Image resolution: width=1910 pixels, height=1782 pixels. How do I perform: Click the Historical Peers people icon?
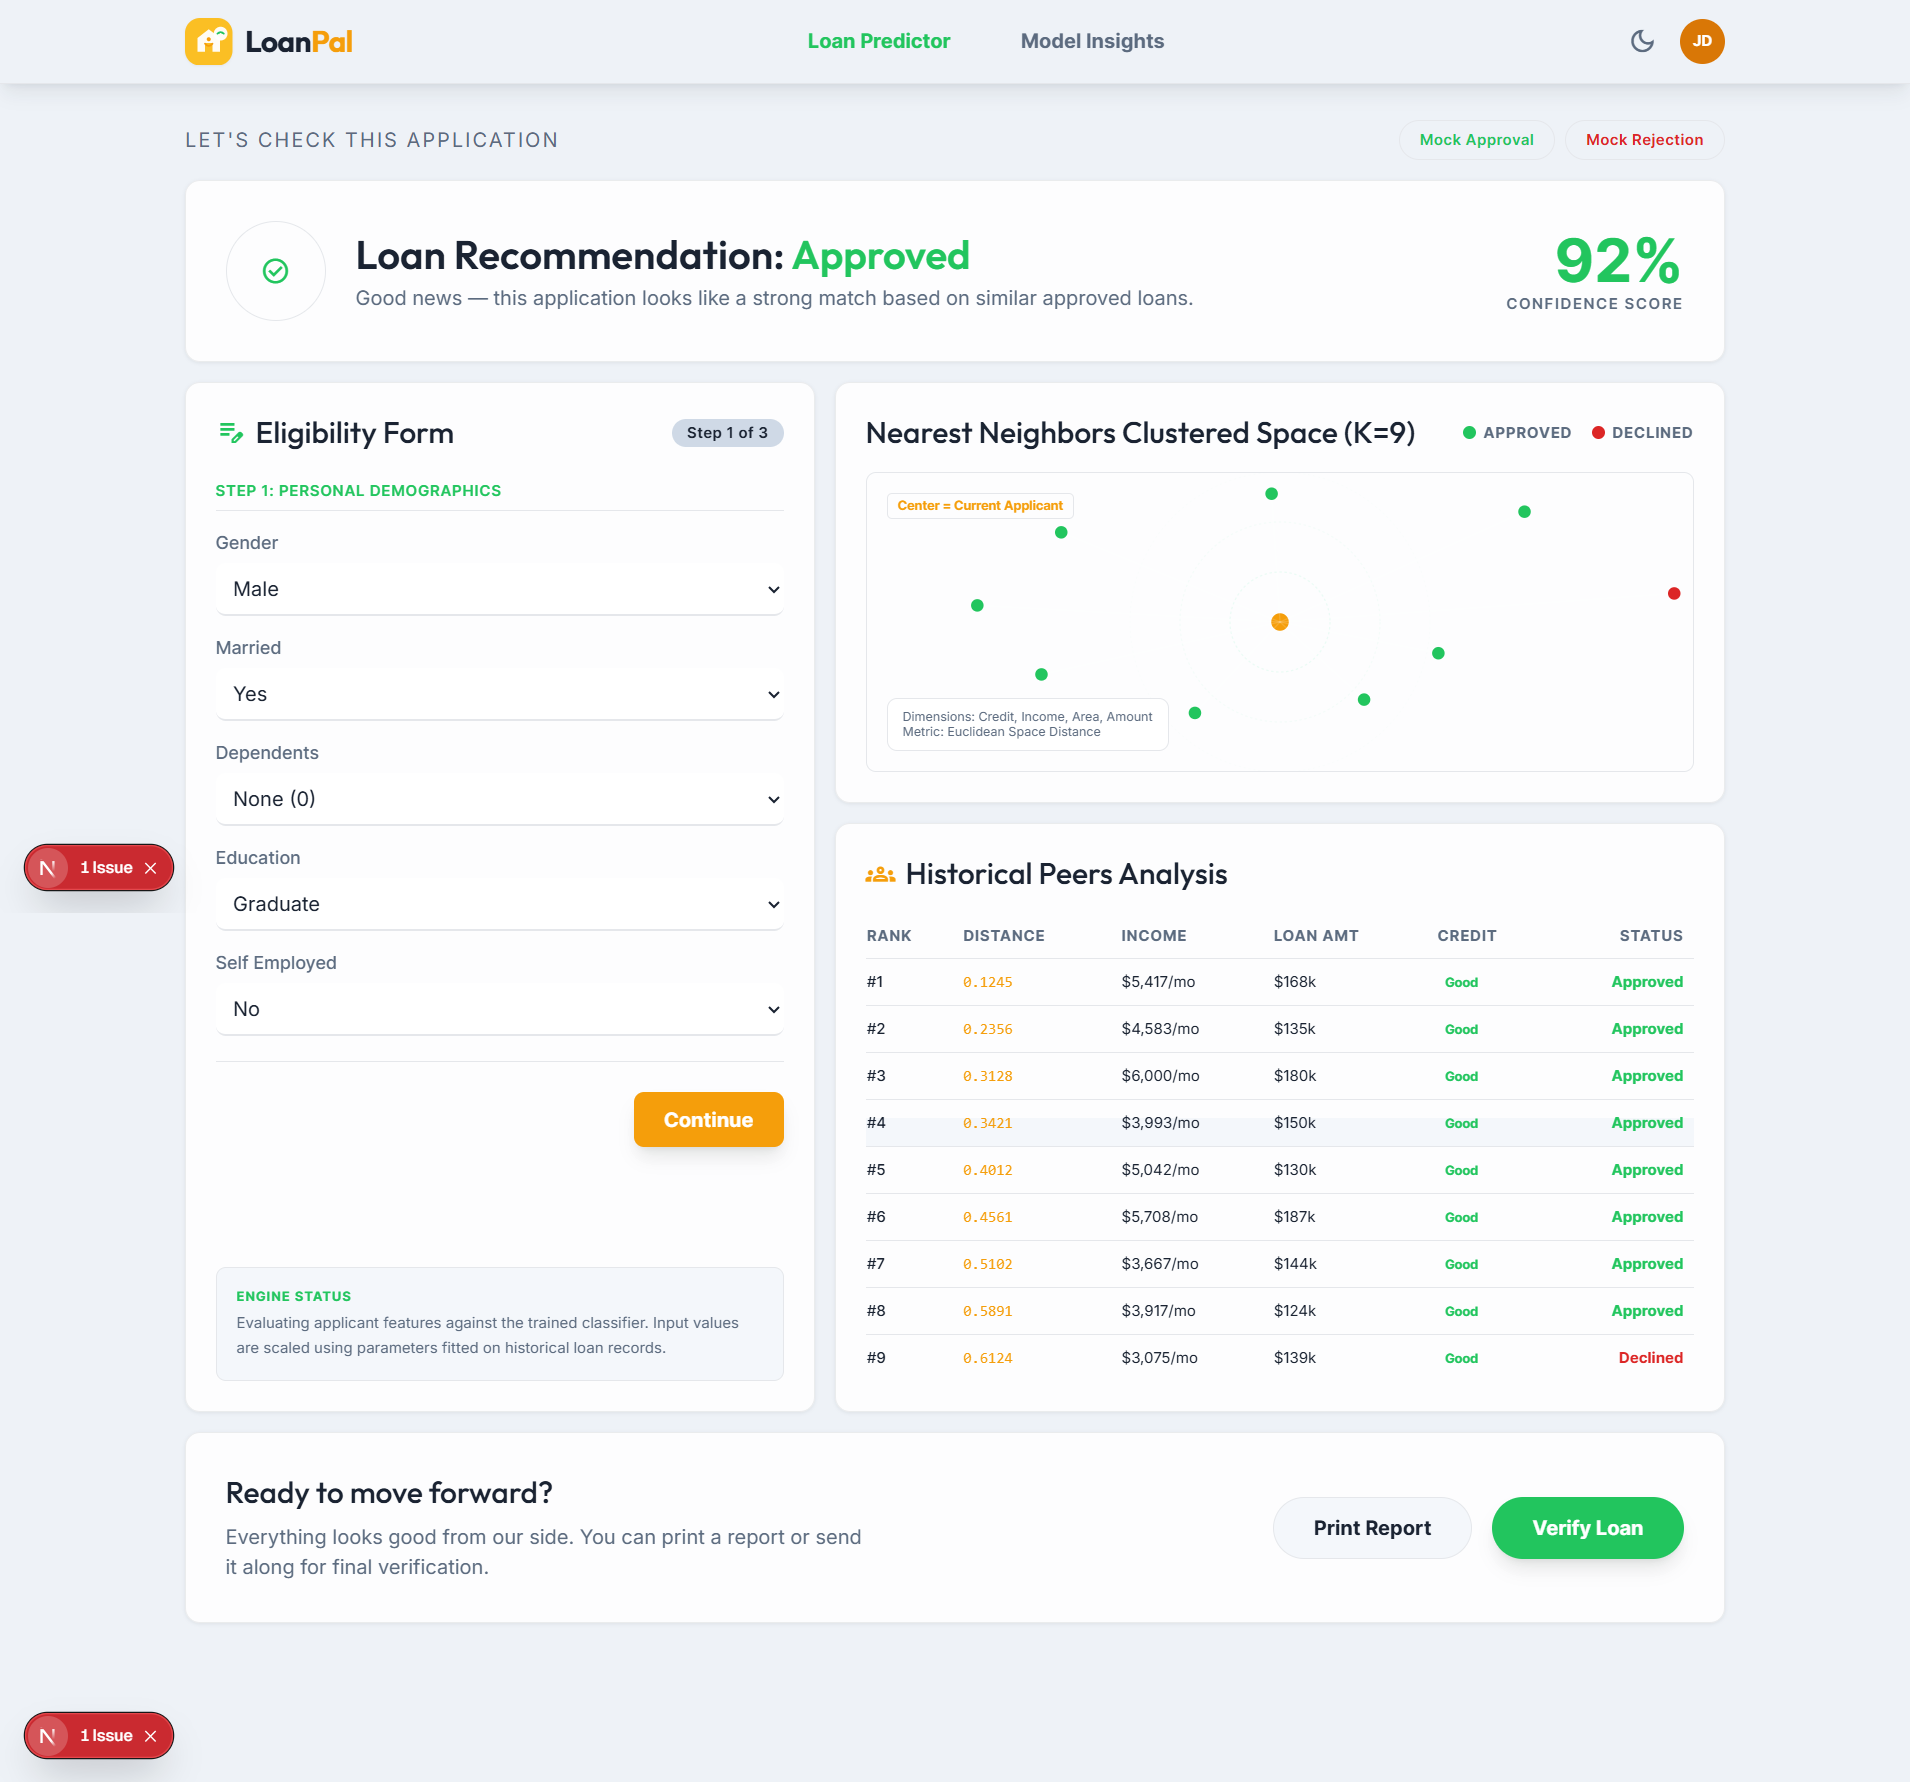(x=880, y=875)
